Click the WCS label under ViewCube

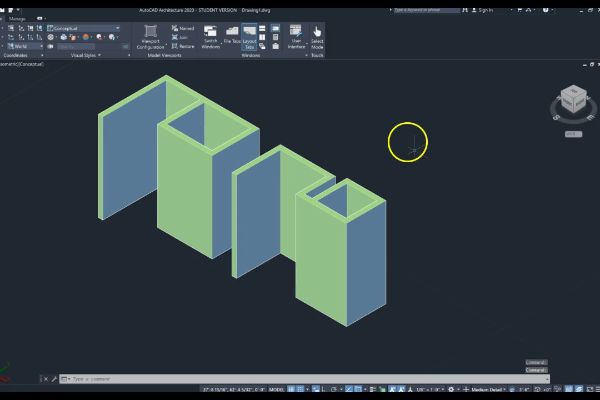coord(572,133)
